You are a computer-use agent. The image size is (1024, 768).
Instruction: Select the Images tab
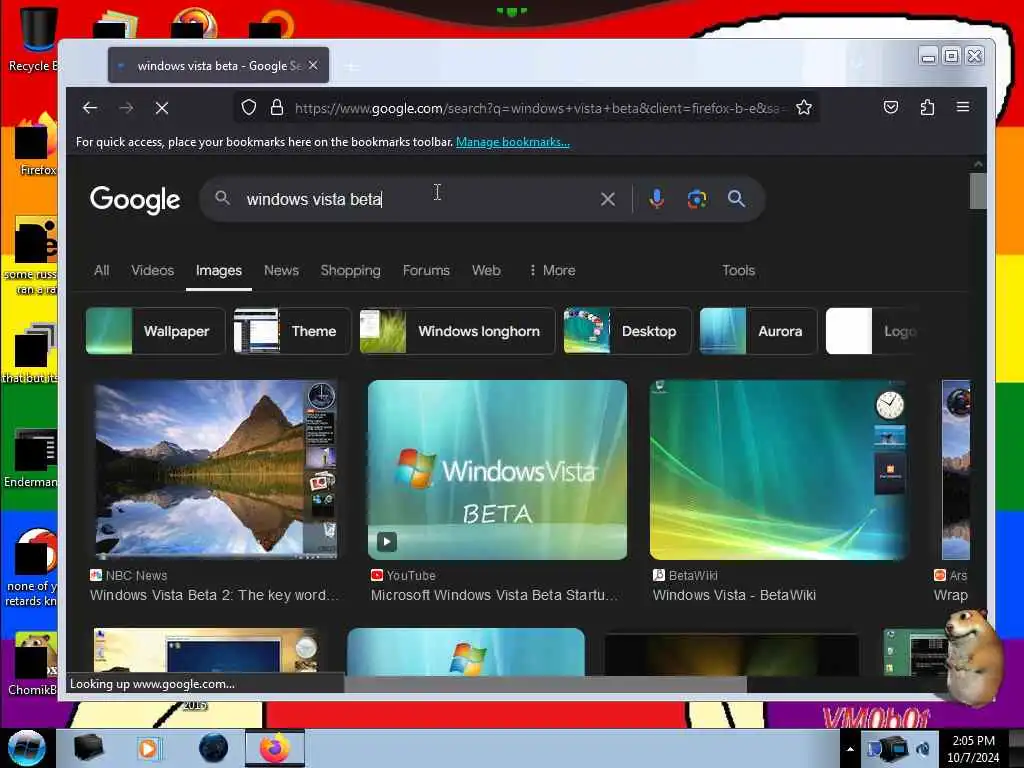[x=219, y=270]
